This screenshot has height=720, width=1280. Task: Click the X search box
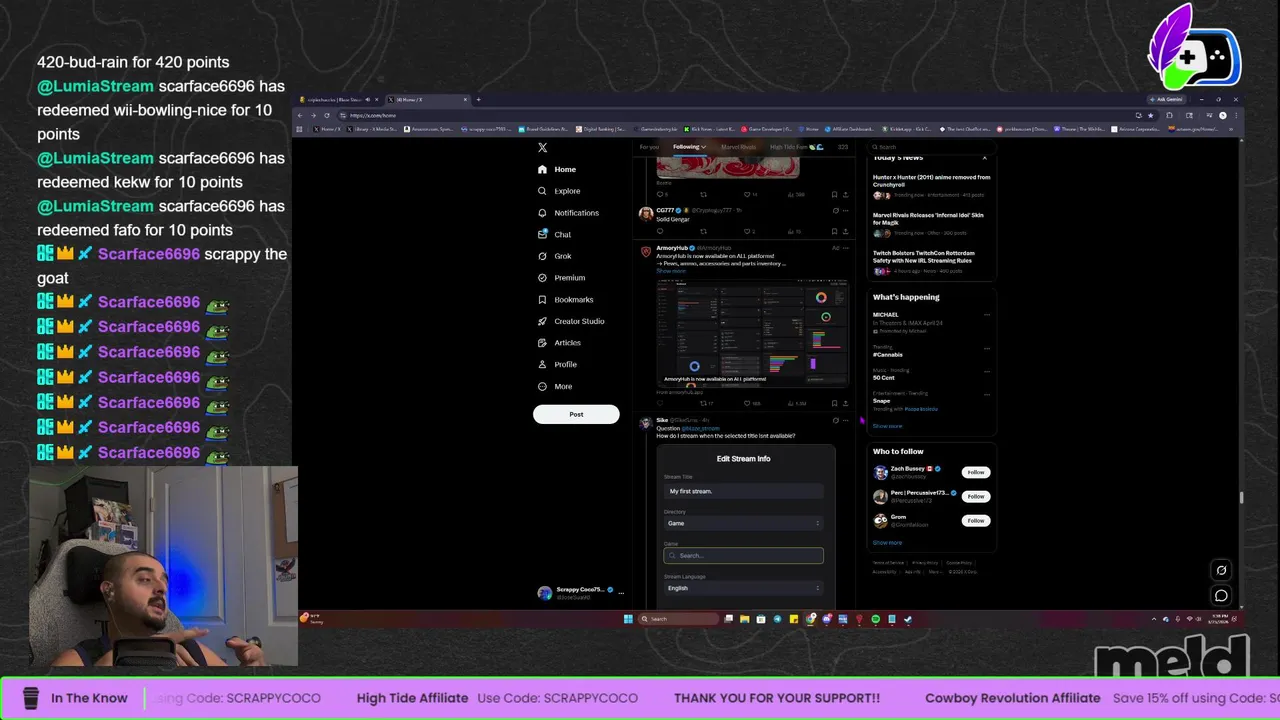(x=930, y=147)
